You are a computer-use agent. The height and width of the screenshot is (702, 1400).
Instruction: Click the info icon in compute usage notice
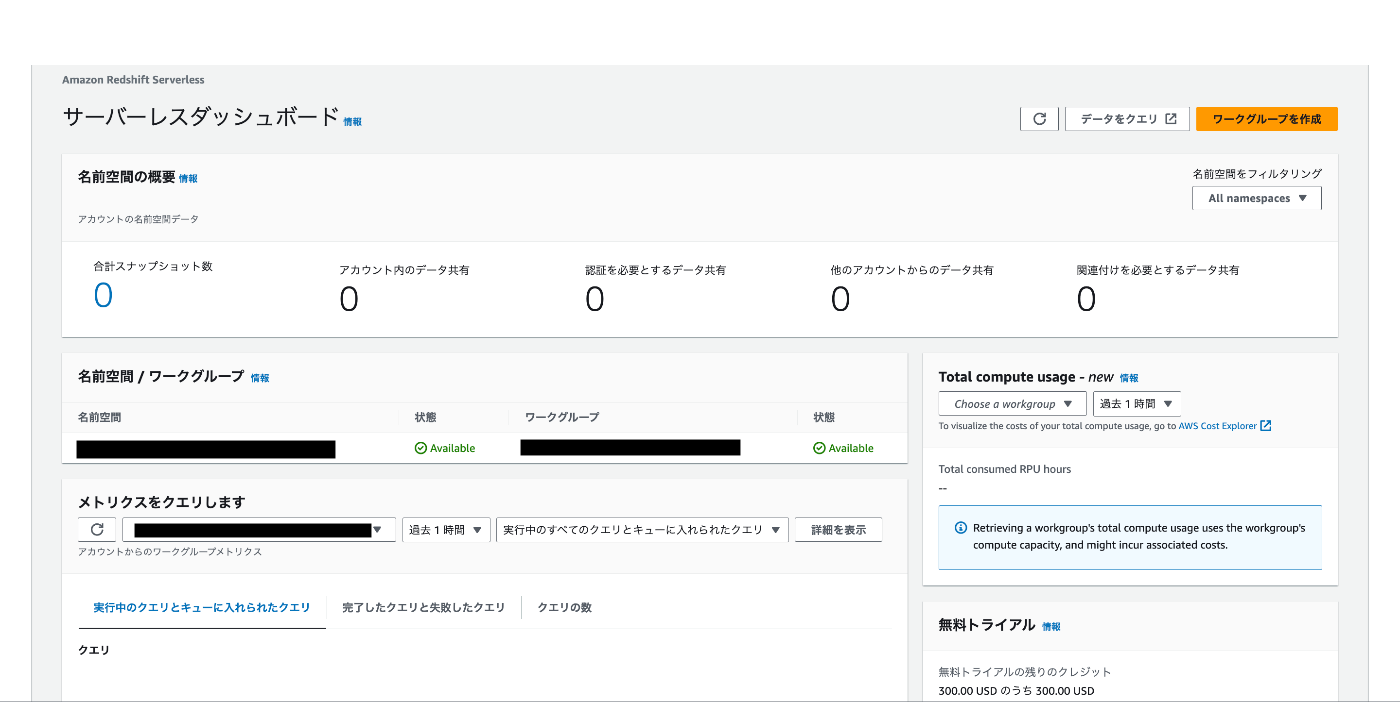coord(961,528)
